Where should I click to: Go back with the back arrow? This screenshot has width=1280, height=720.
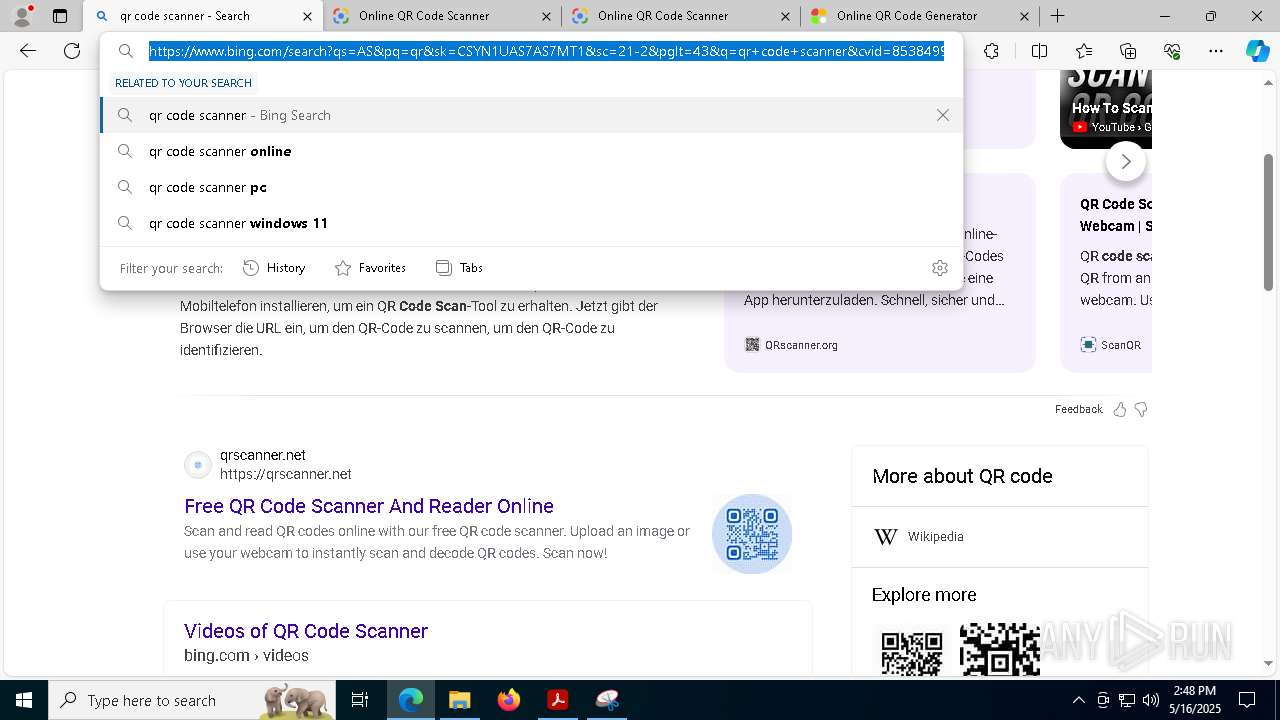[28, 51]
